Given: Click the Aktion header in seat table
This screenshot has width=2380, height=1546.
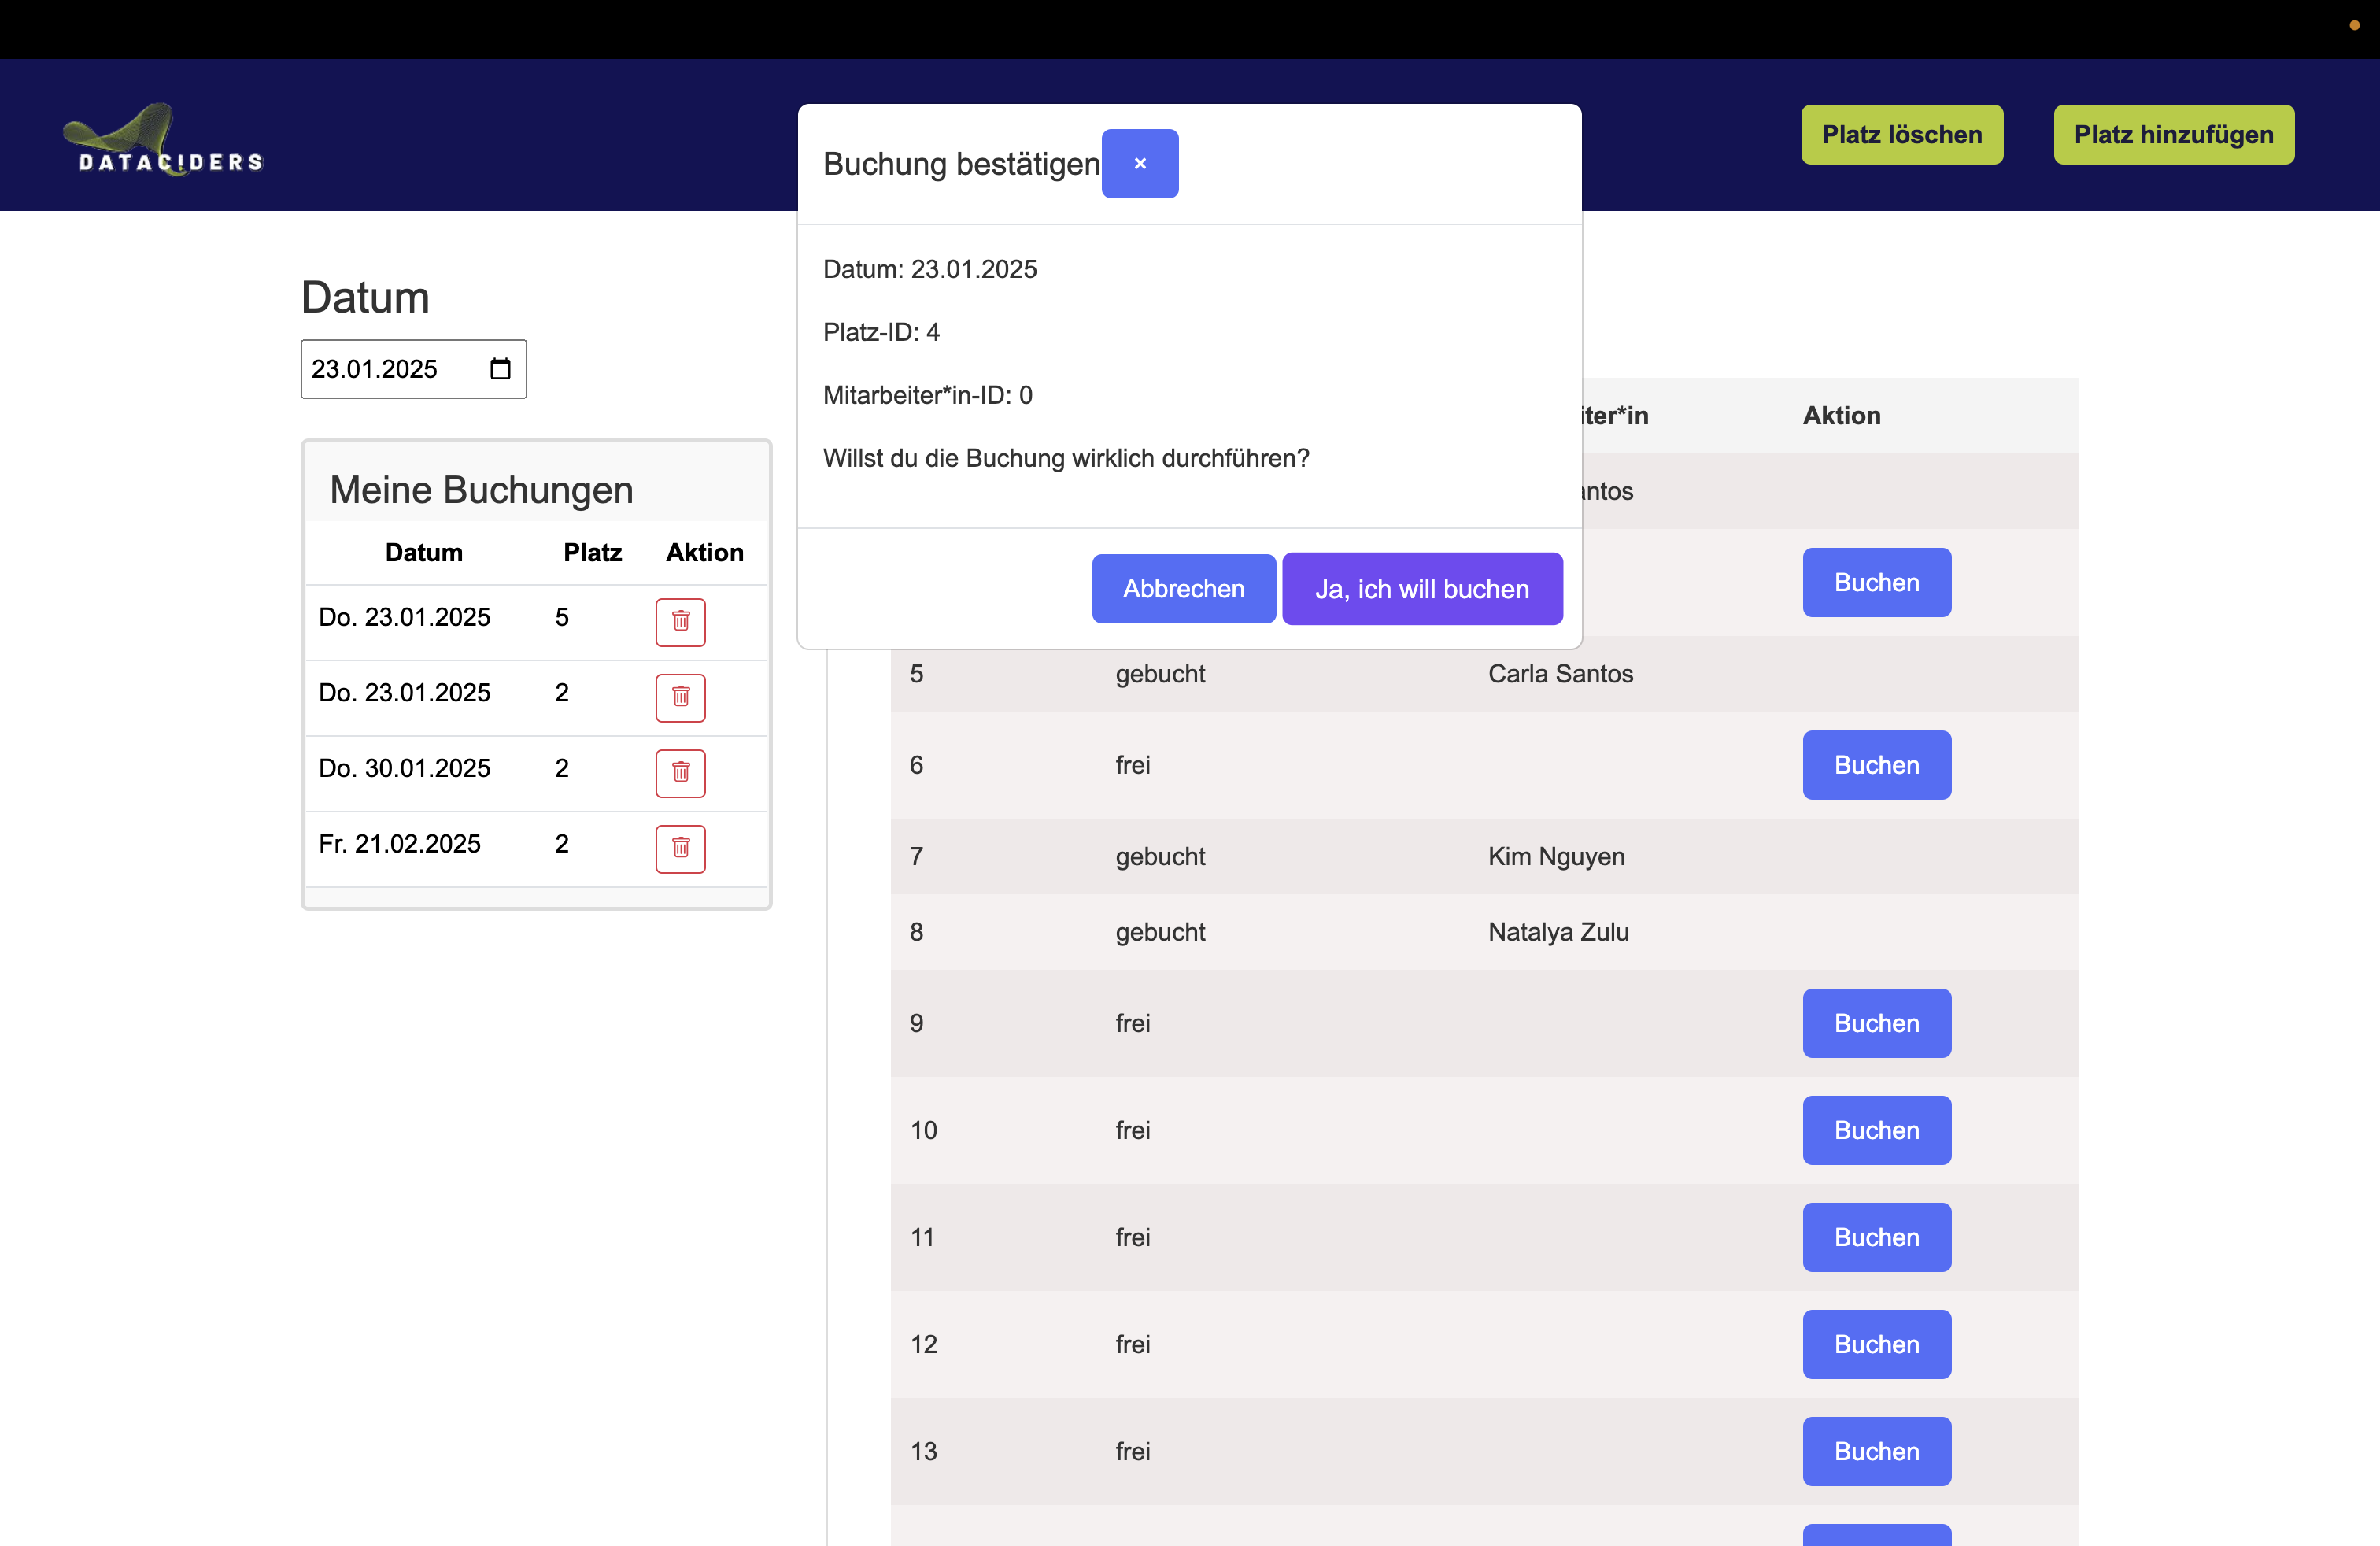Looking at the screenshot, I should point(1842,415).
